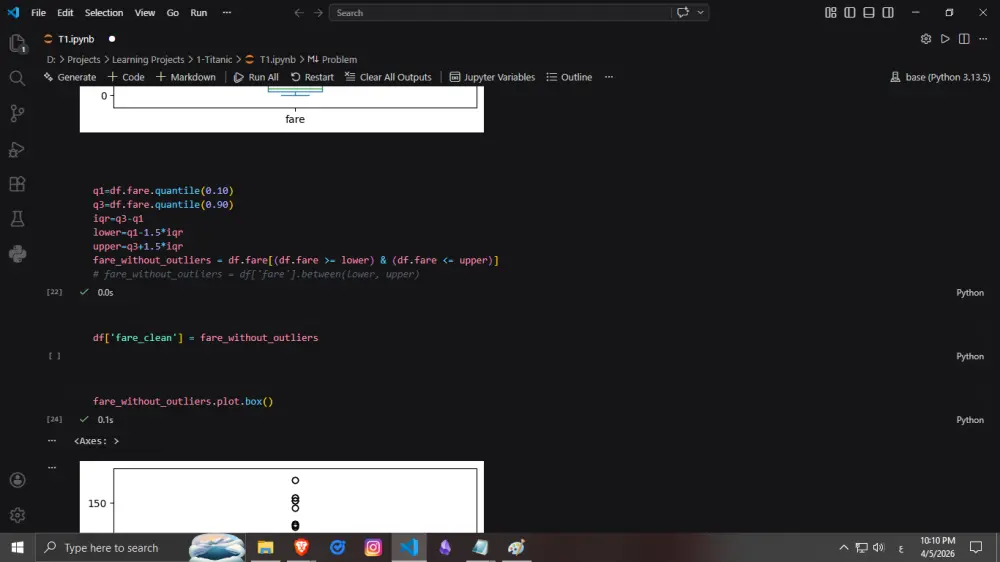This screenshot has width=1000, height=562.
Task: Show hidden system tray icons
Action: pyautogui.click(x=844, y=547)
